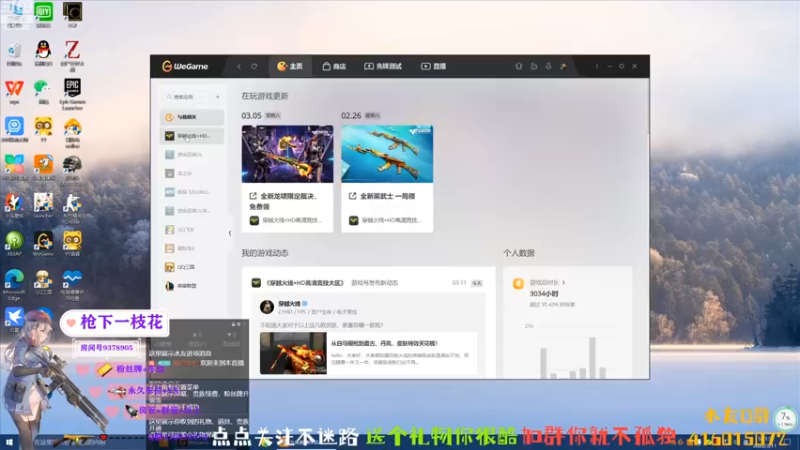Open the green 360AP desktop shortcut
The height and width of the screenshot is (450, 800).
pos(14,244)
